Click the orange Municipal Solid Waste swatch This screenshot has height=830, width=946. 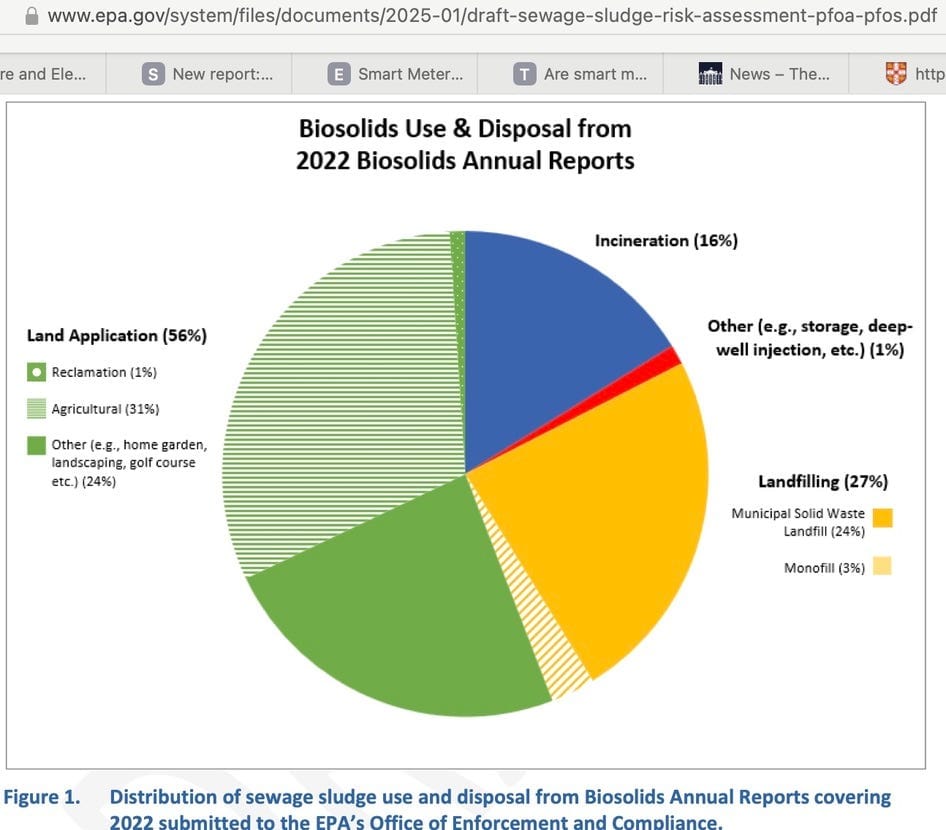tap(883, 518)
